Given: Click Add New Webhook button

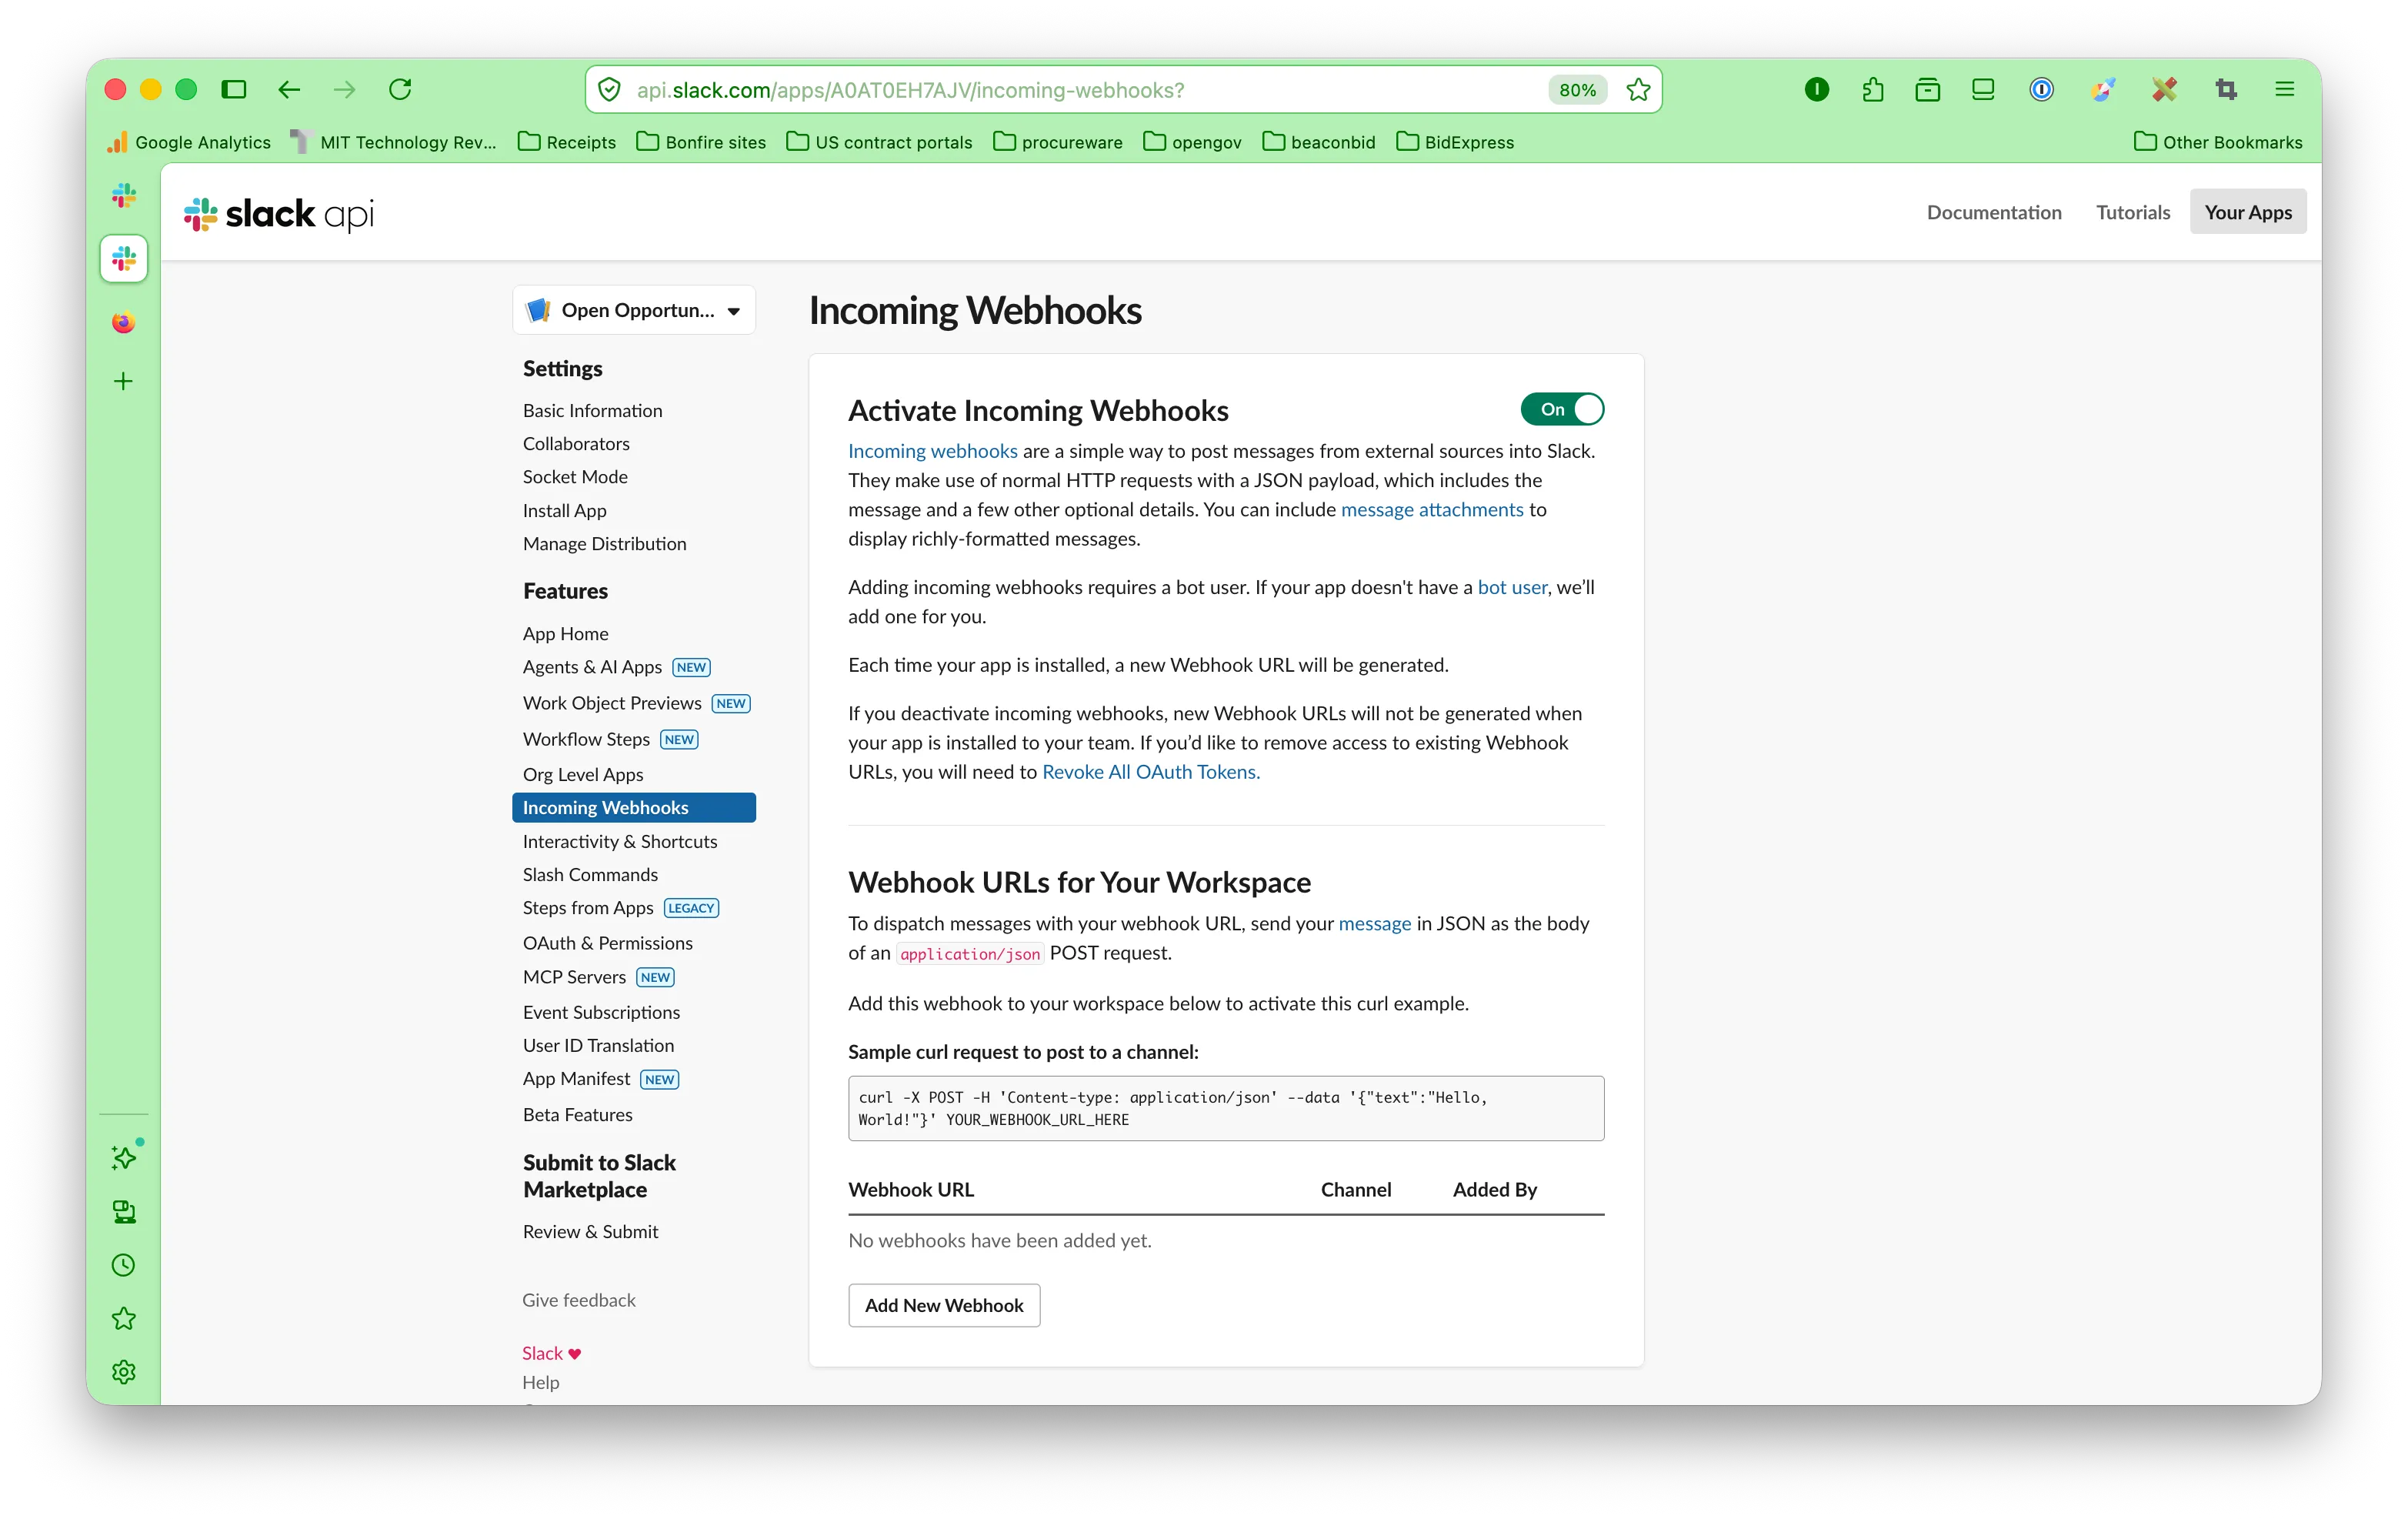Looking at the screenshot, I should point(944,1305).
